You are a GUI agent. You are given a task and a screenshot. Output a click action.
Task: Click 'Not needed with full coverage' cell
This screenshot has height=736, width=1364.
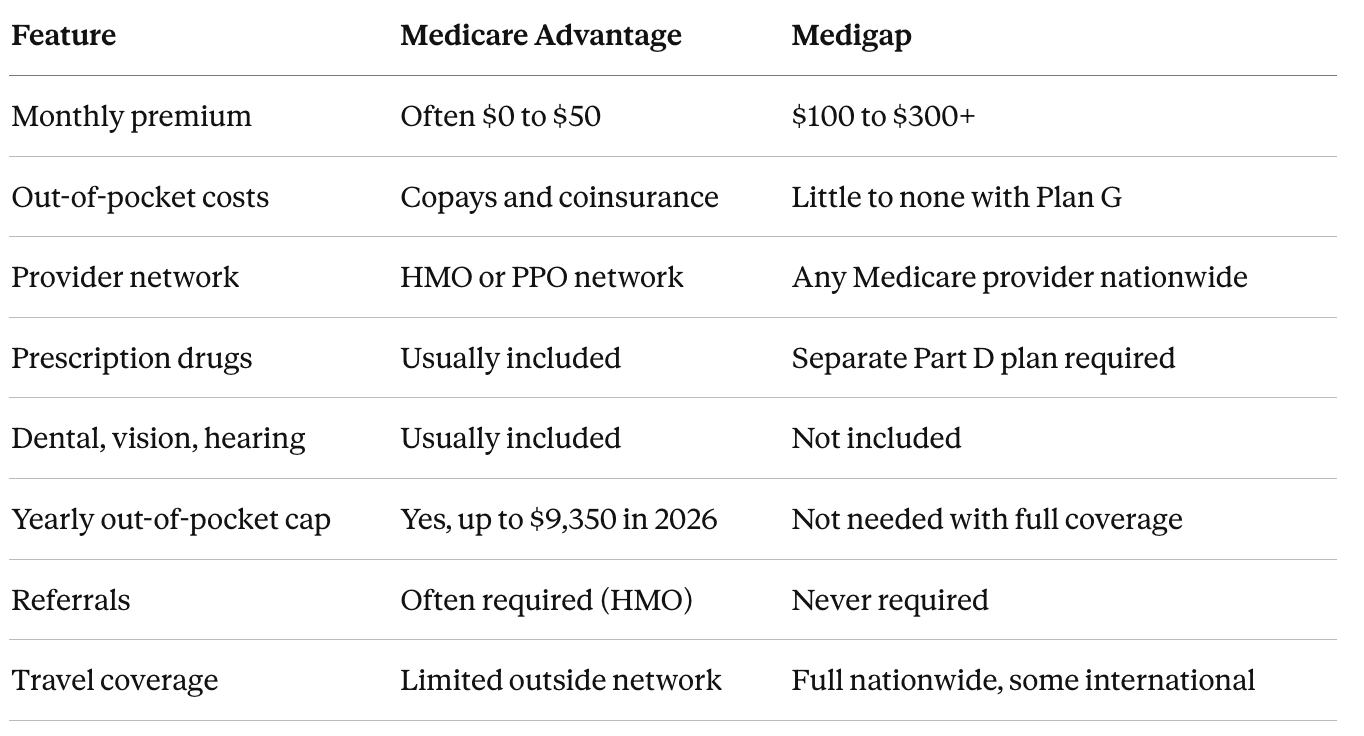tap(987, 520)
